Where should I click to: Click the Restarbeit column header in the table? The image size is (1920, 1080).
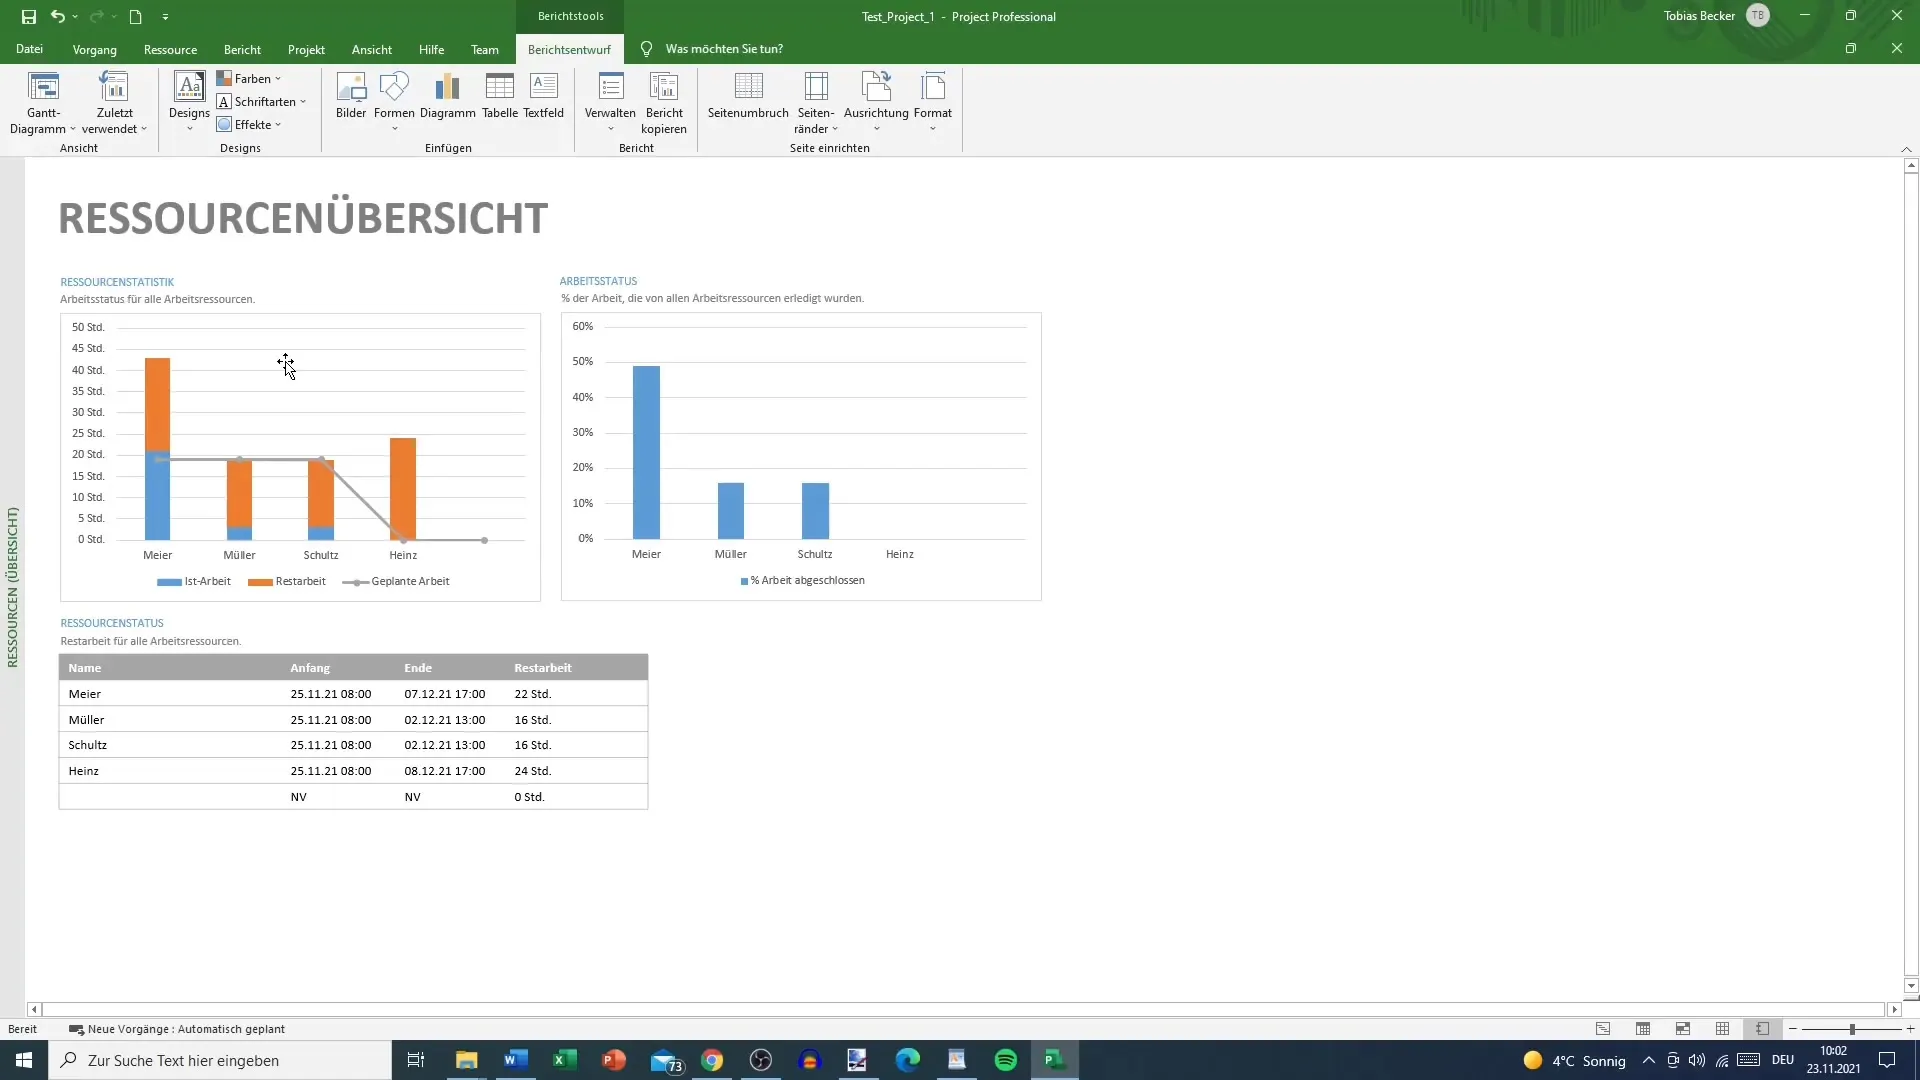pos(543,668)
